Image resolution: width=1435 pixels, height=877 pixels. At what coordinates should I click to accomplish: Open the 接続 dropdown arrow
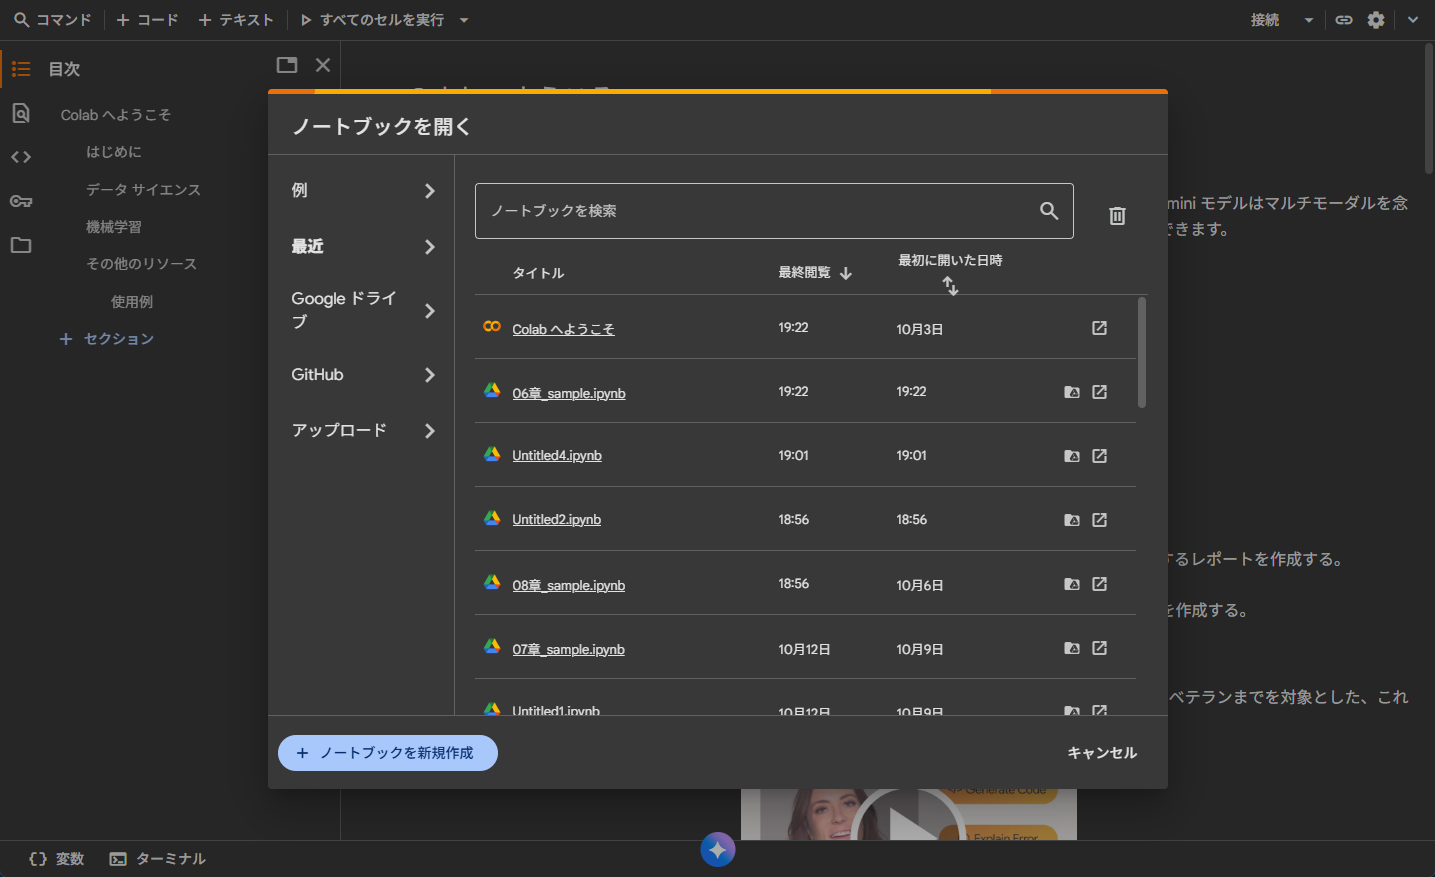[1308, 20]
